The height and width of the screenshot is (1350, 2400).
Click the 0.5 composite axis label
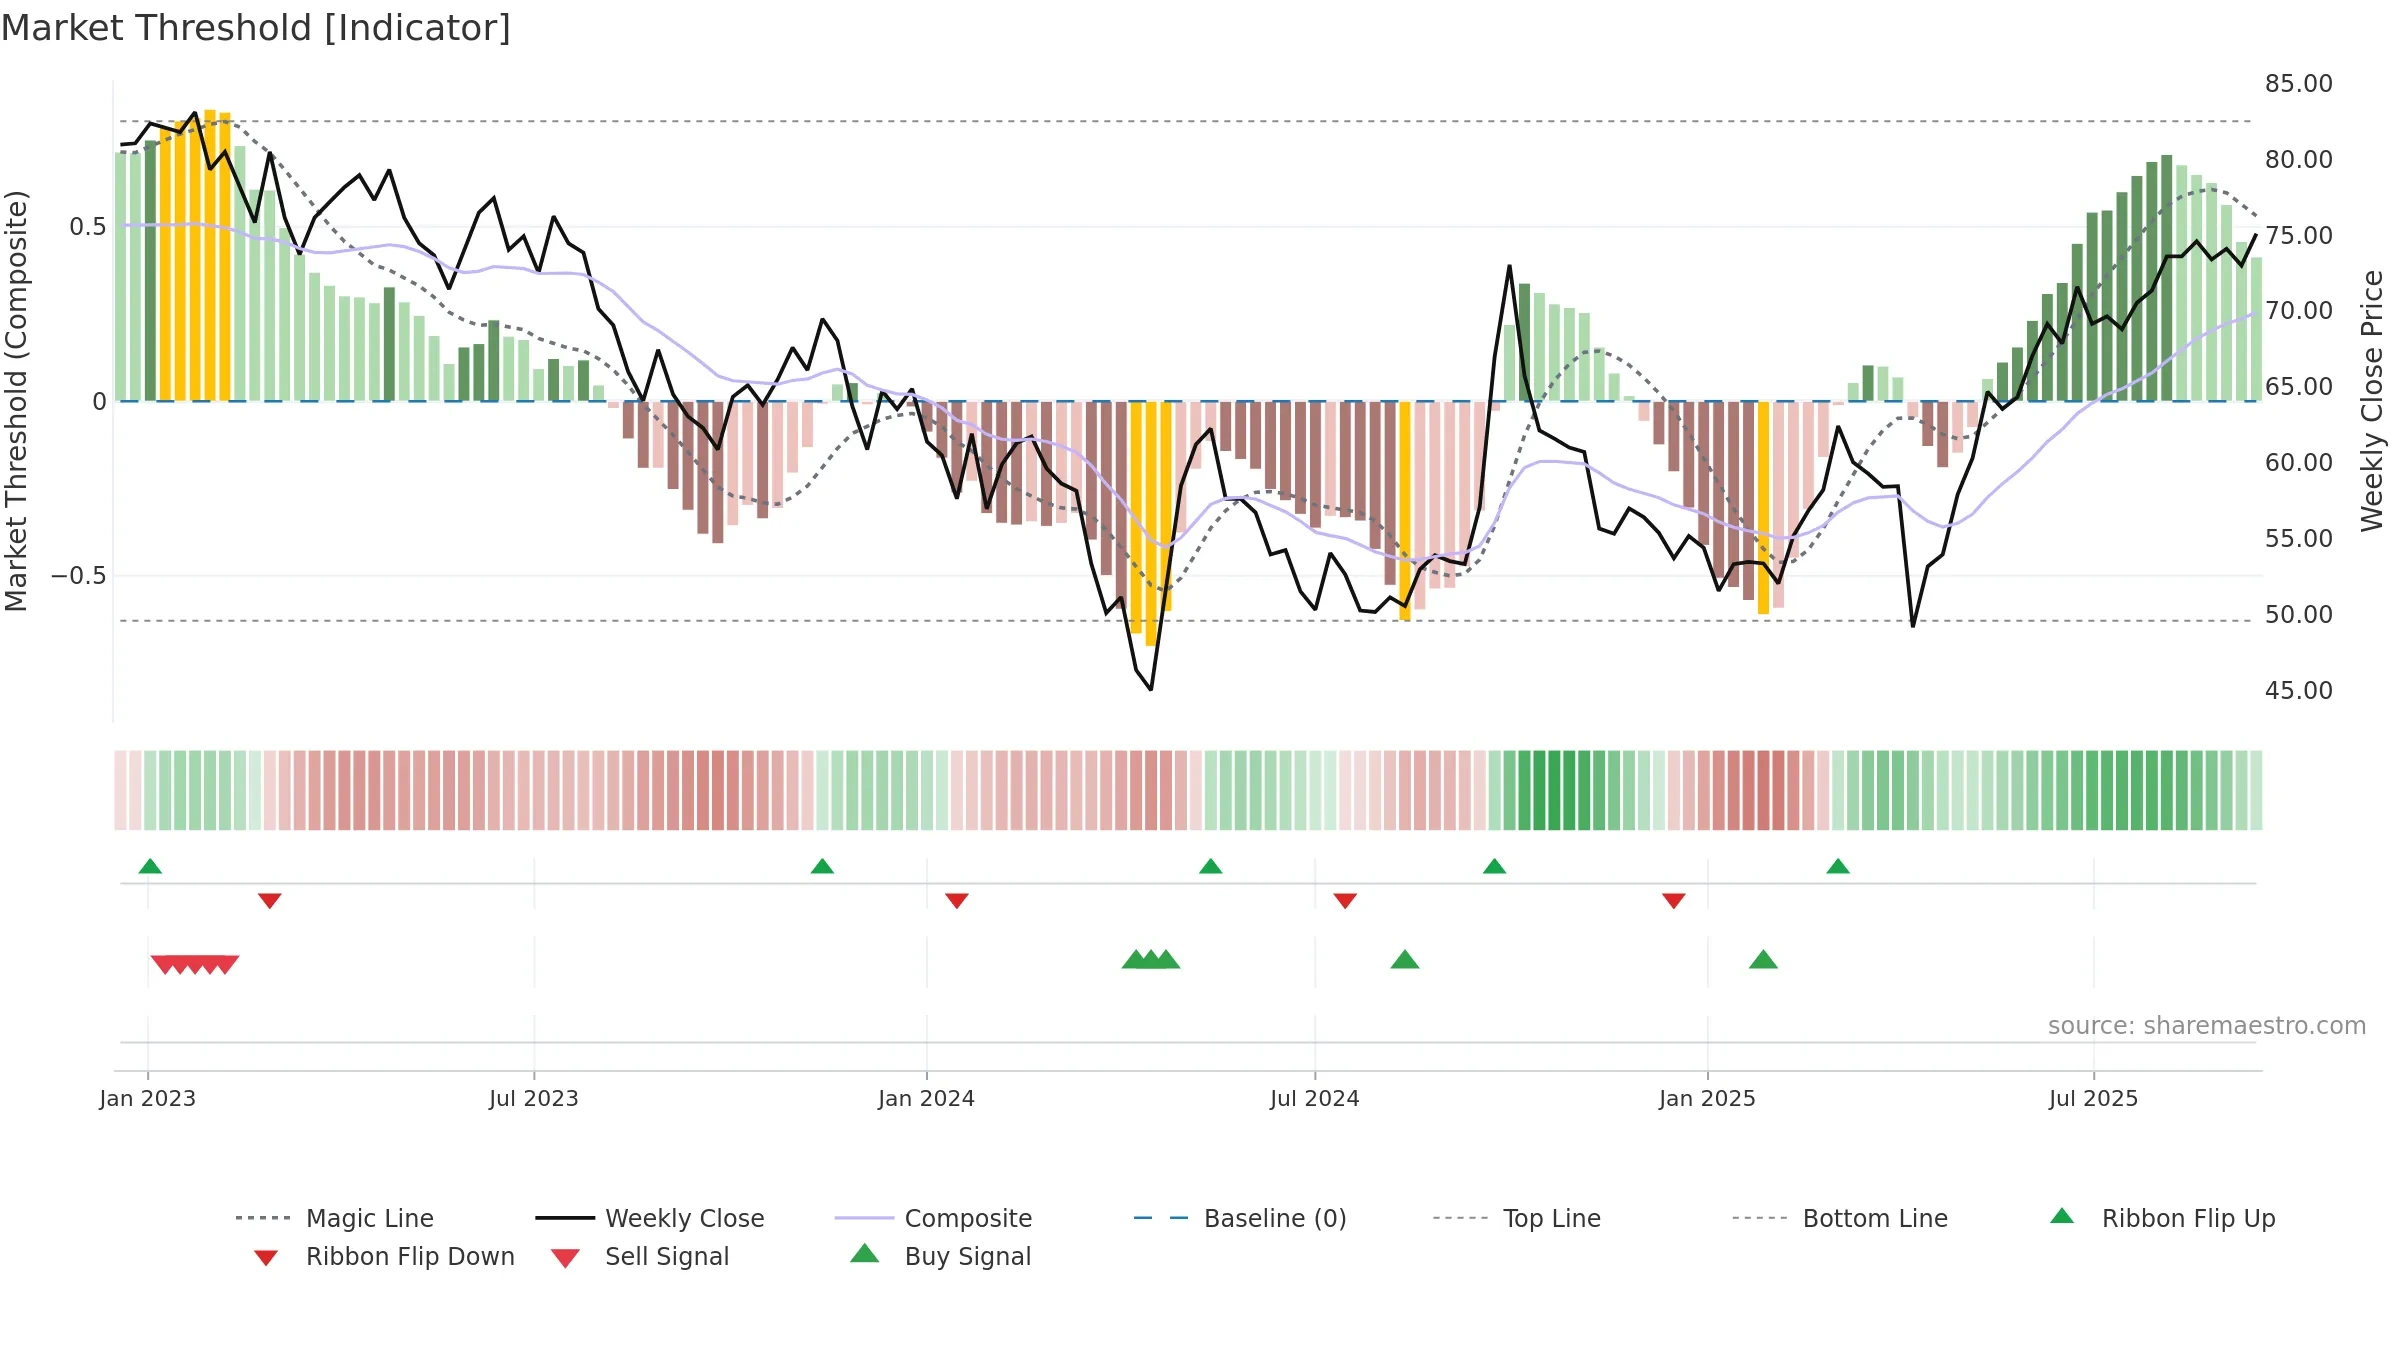click(87, 227)
